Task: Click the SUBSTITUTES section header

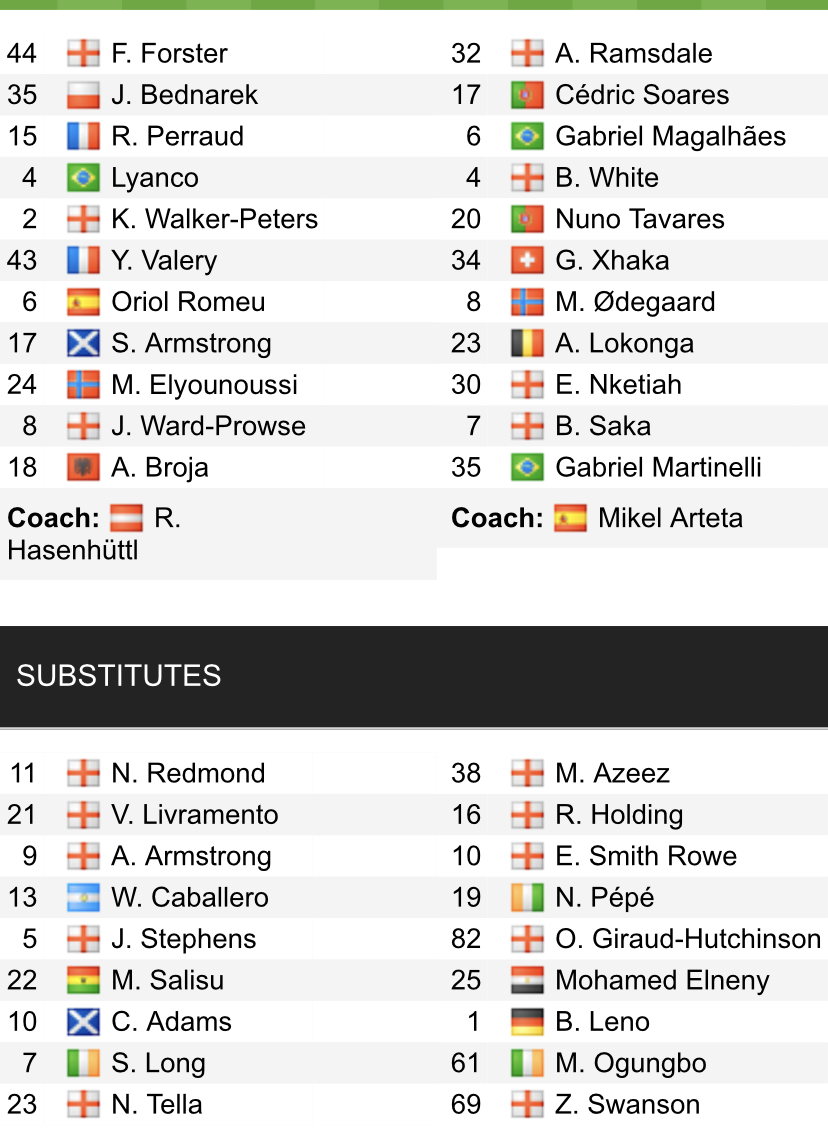Action: pos(118,676)
